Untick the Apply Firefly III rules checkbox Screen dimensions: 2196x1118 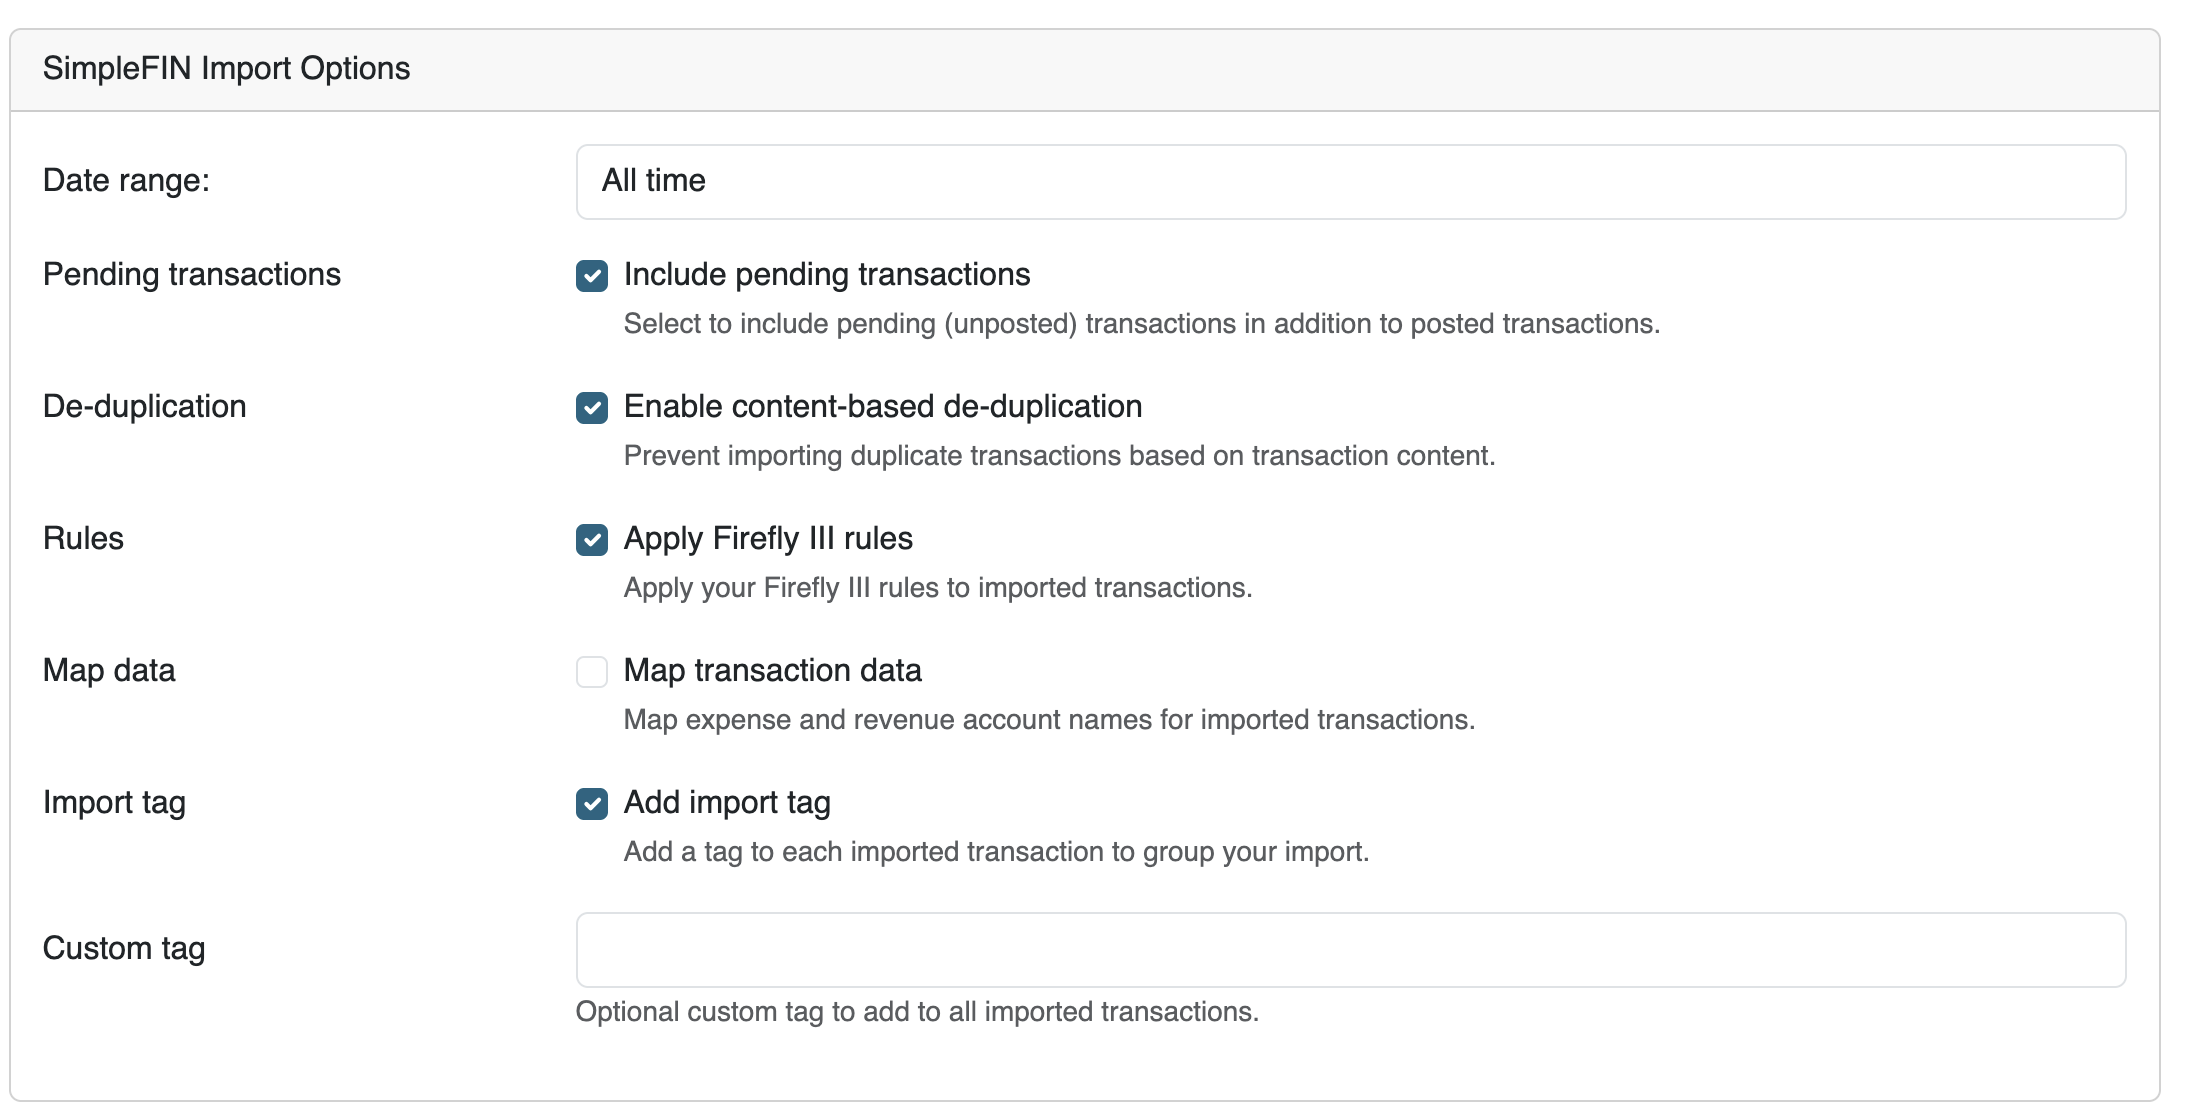[x=592, y=540]
